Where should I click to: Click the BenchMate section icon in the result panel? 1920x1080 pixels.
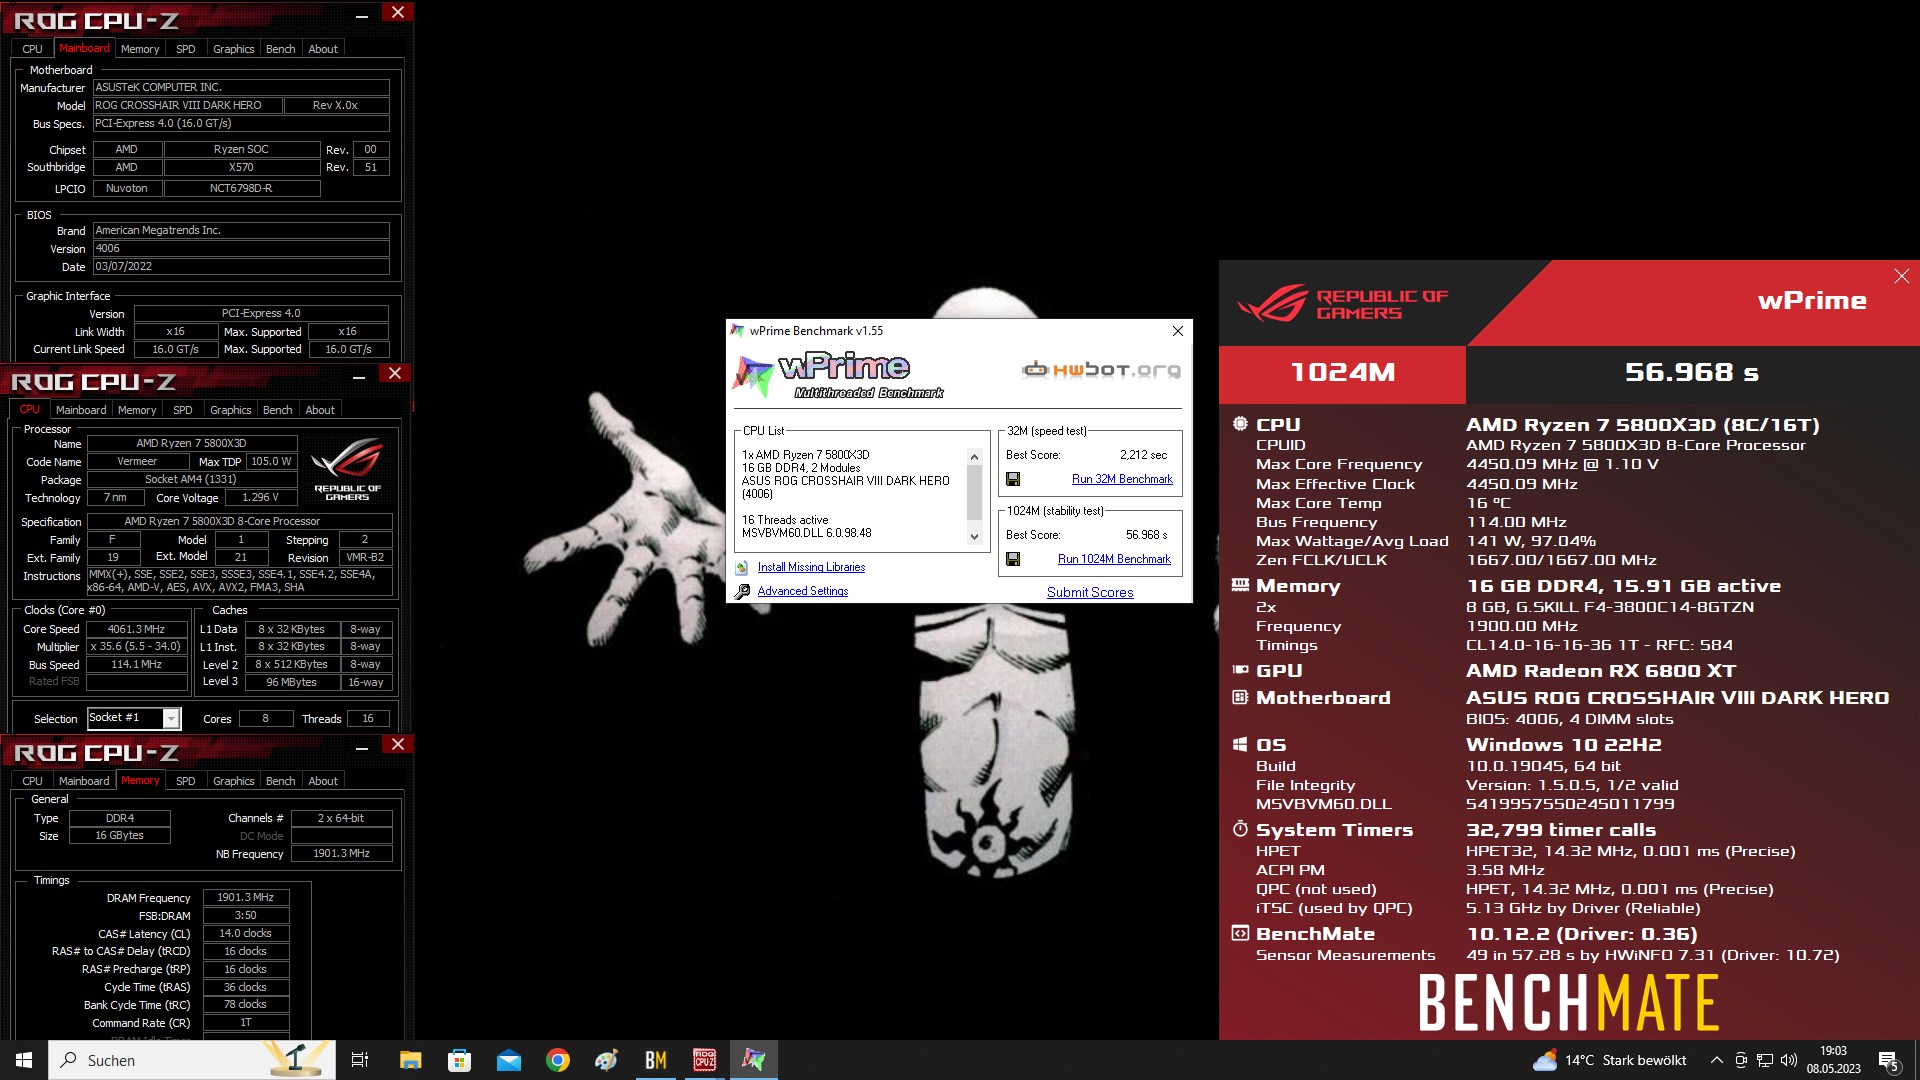(x=1240, y=933)
